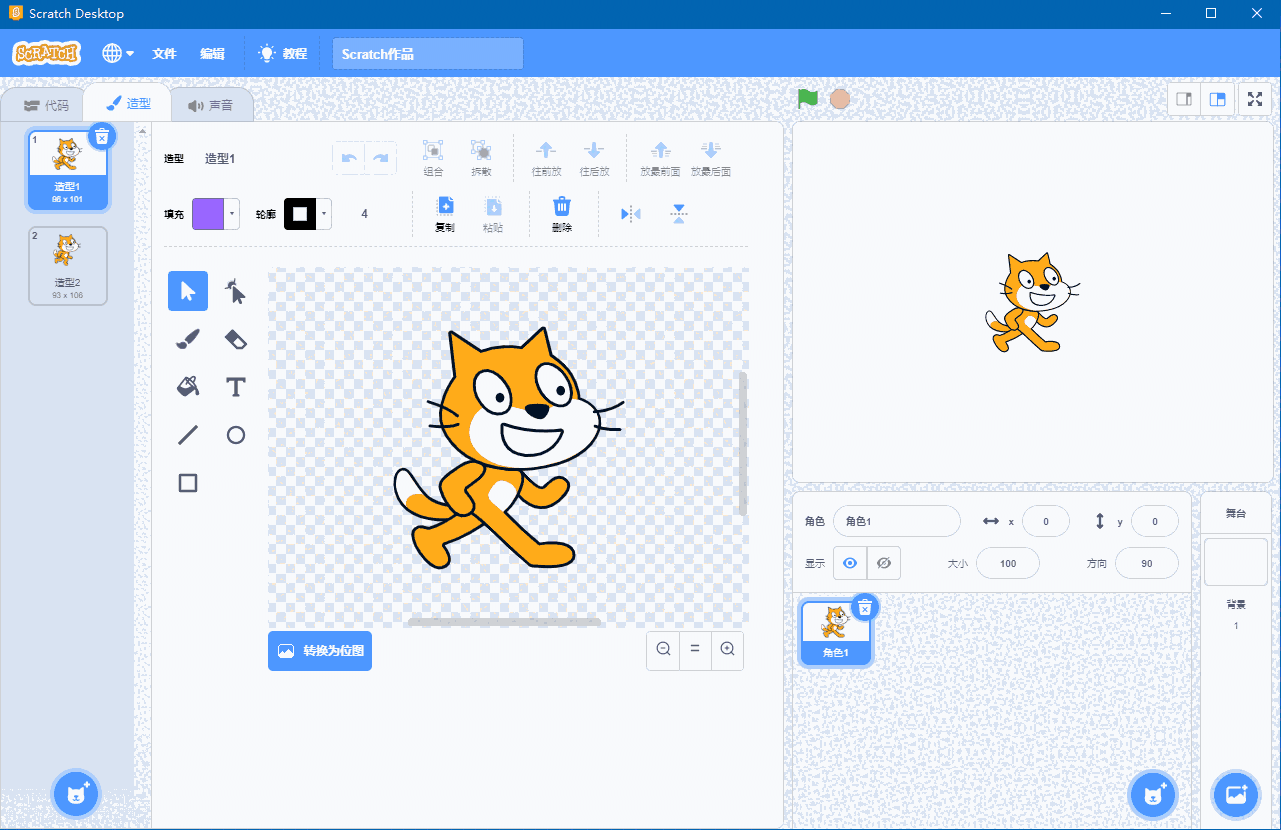Click the costume name field 造型1
Screen dimensions: 1281x830
point(257,158)
